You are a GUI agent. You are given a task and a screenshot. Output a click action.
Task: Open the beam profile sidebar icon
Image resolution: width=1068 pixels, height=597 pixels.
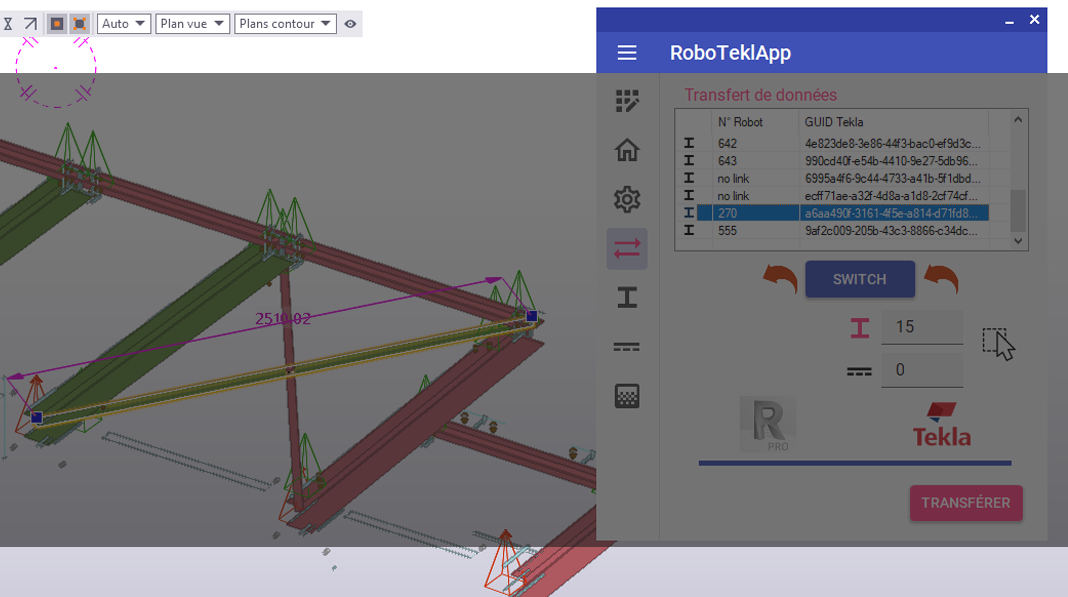click(627, 297)
